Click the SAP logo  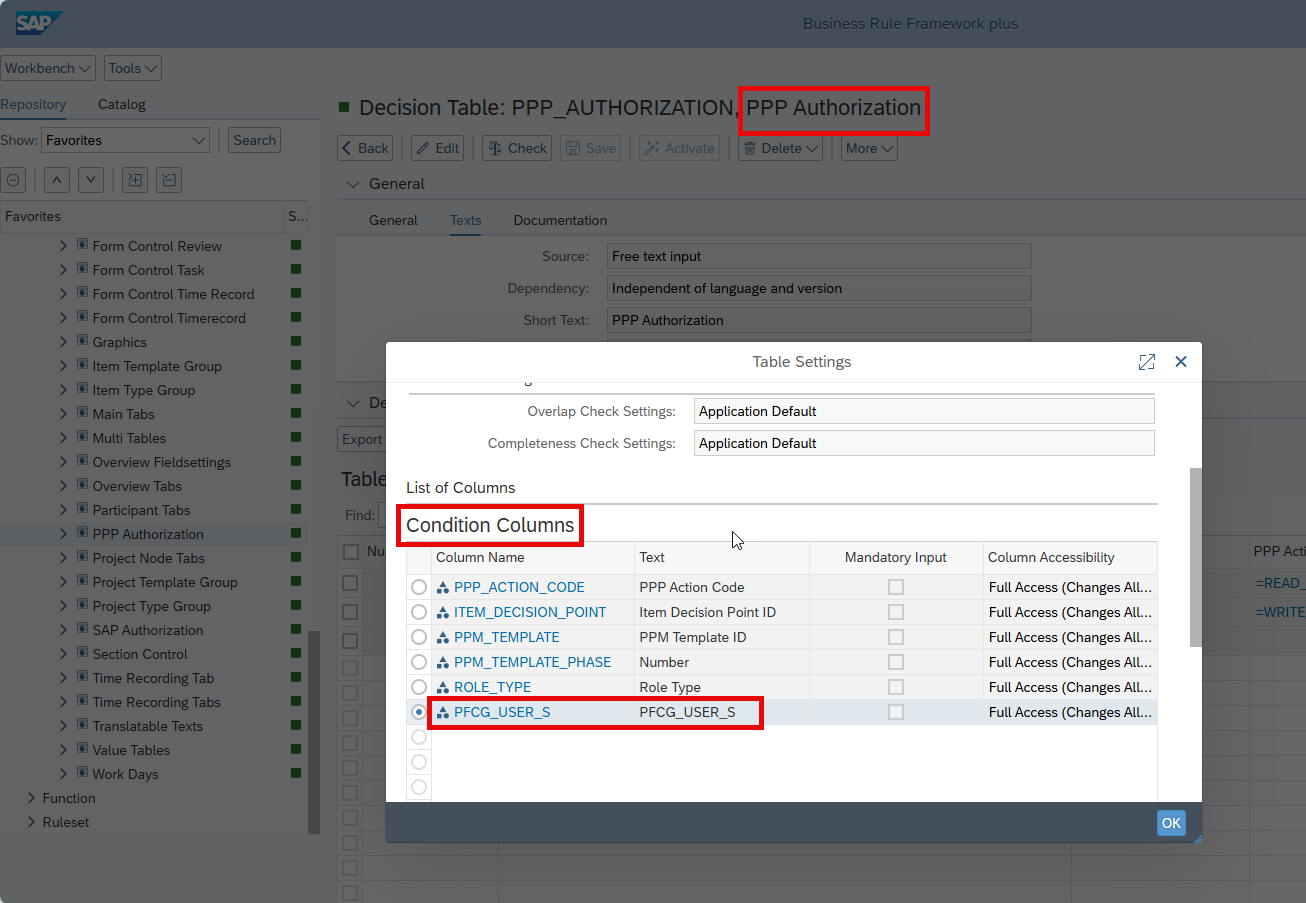pyautogui.click(x=39, y=23)
